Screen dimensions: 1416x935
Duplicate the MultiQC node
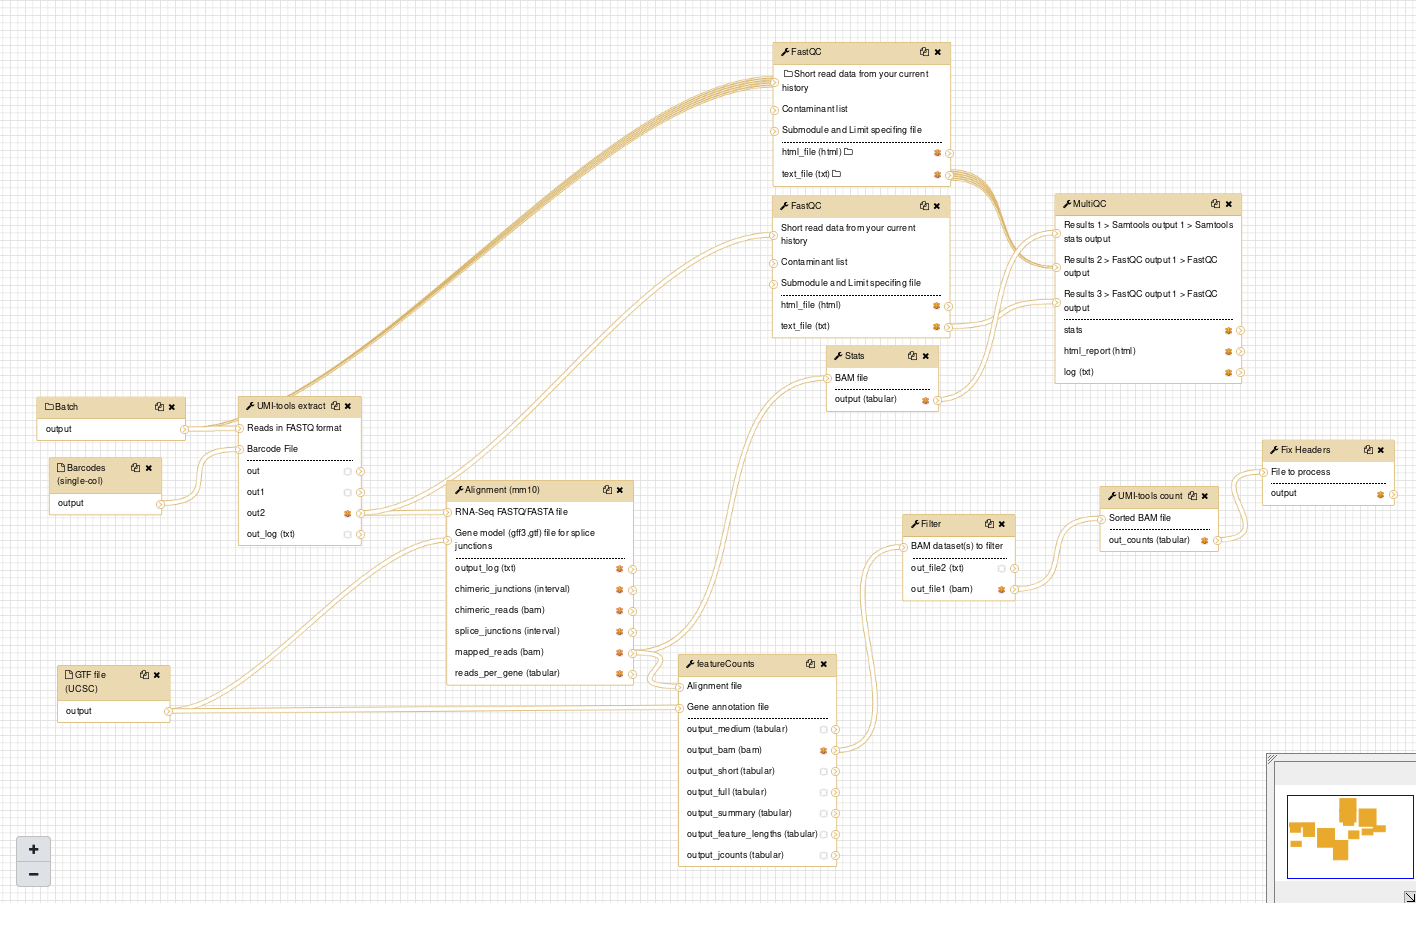1215,204
